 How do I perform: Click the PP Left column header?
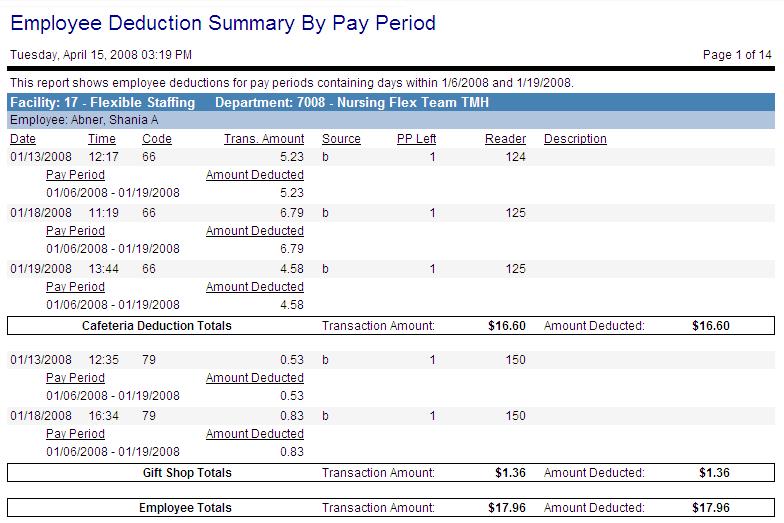(x=416, y=139)
